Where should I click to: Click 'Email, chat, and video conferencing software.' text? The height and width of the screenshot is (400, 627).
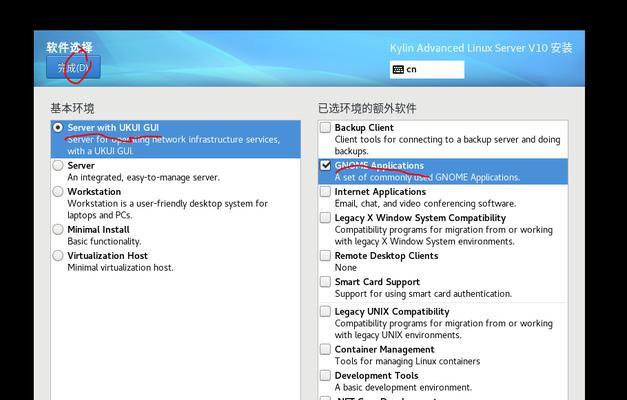[425, 204]
